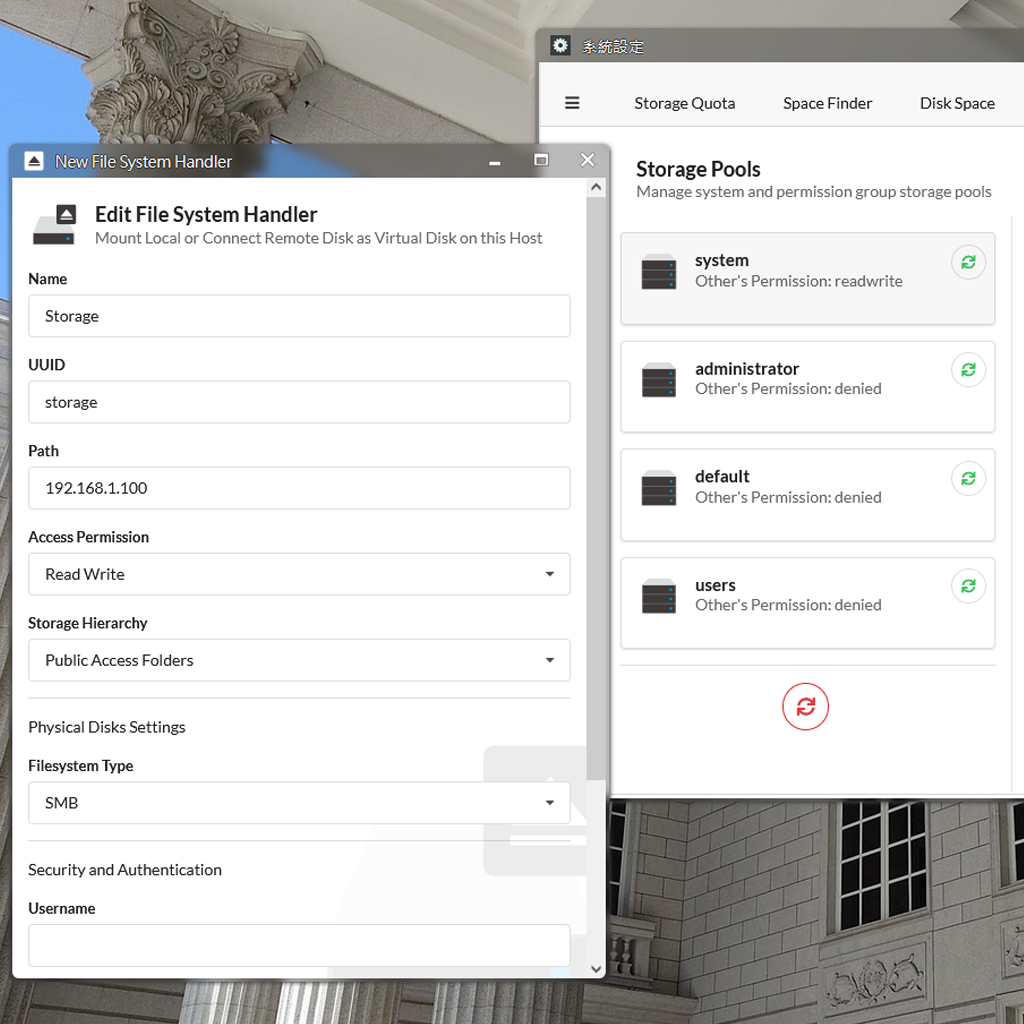
Task: Click the Path field containing 192.168.1.100
Action: point(299,488)
